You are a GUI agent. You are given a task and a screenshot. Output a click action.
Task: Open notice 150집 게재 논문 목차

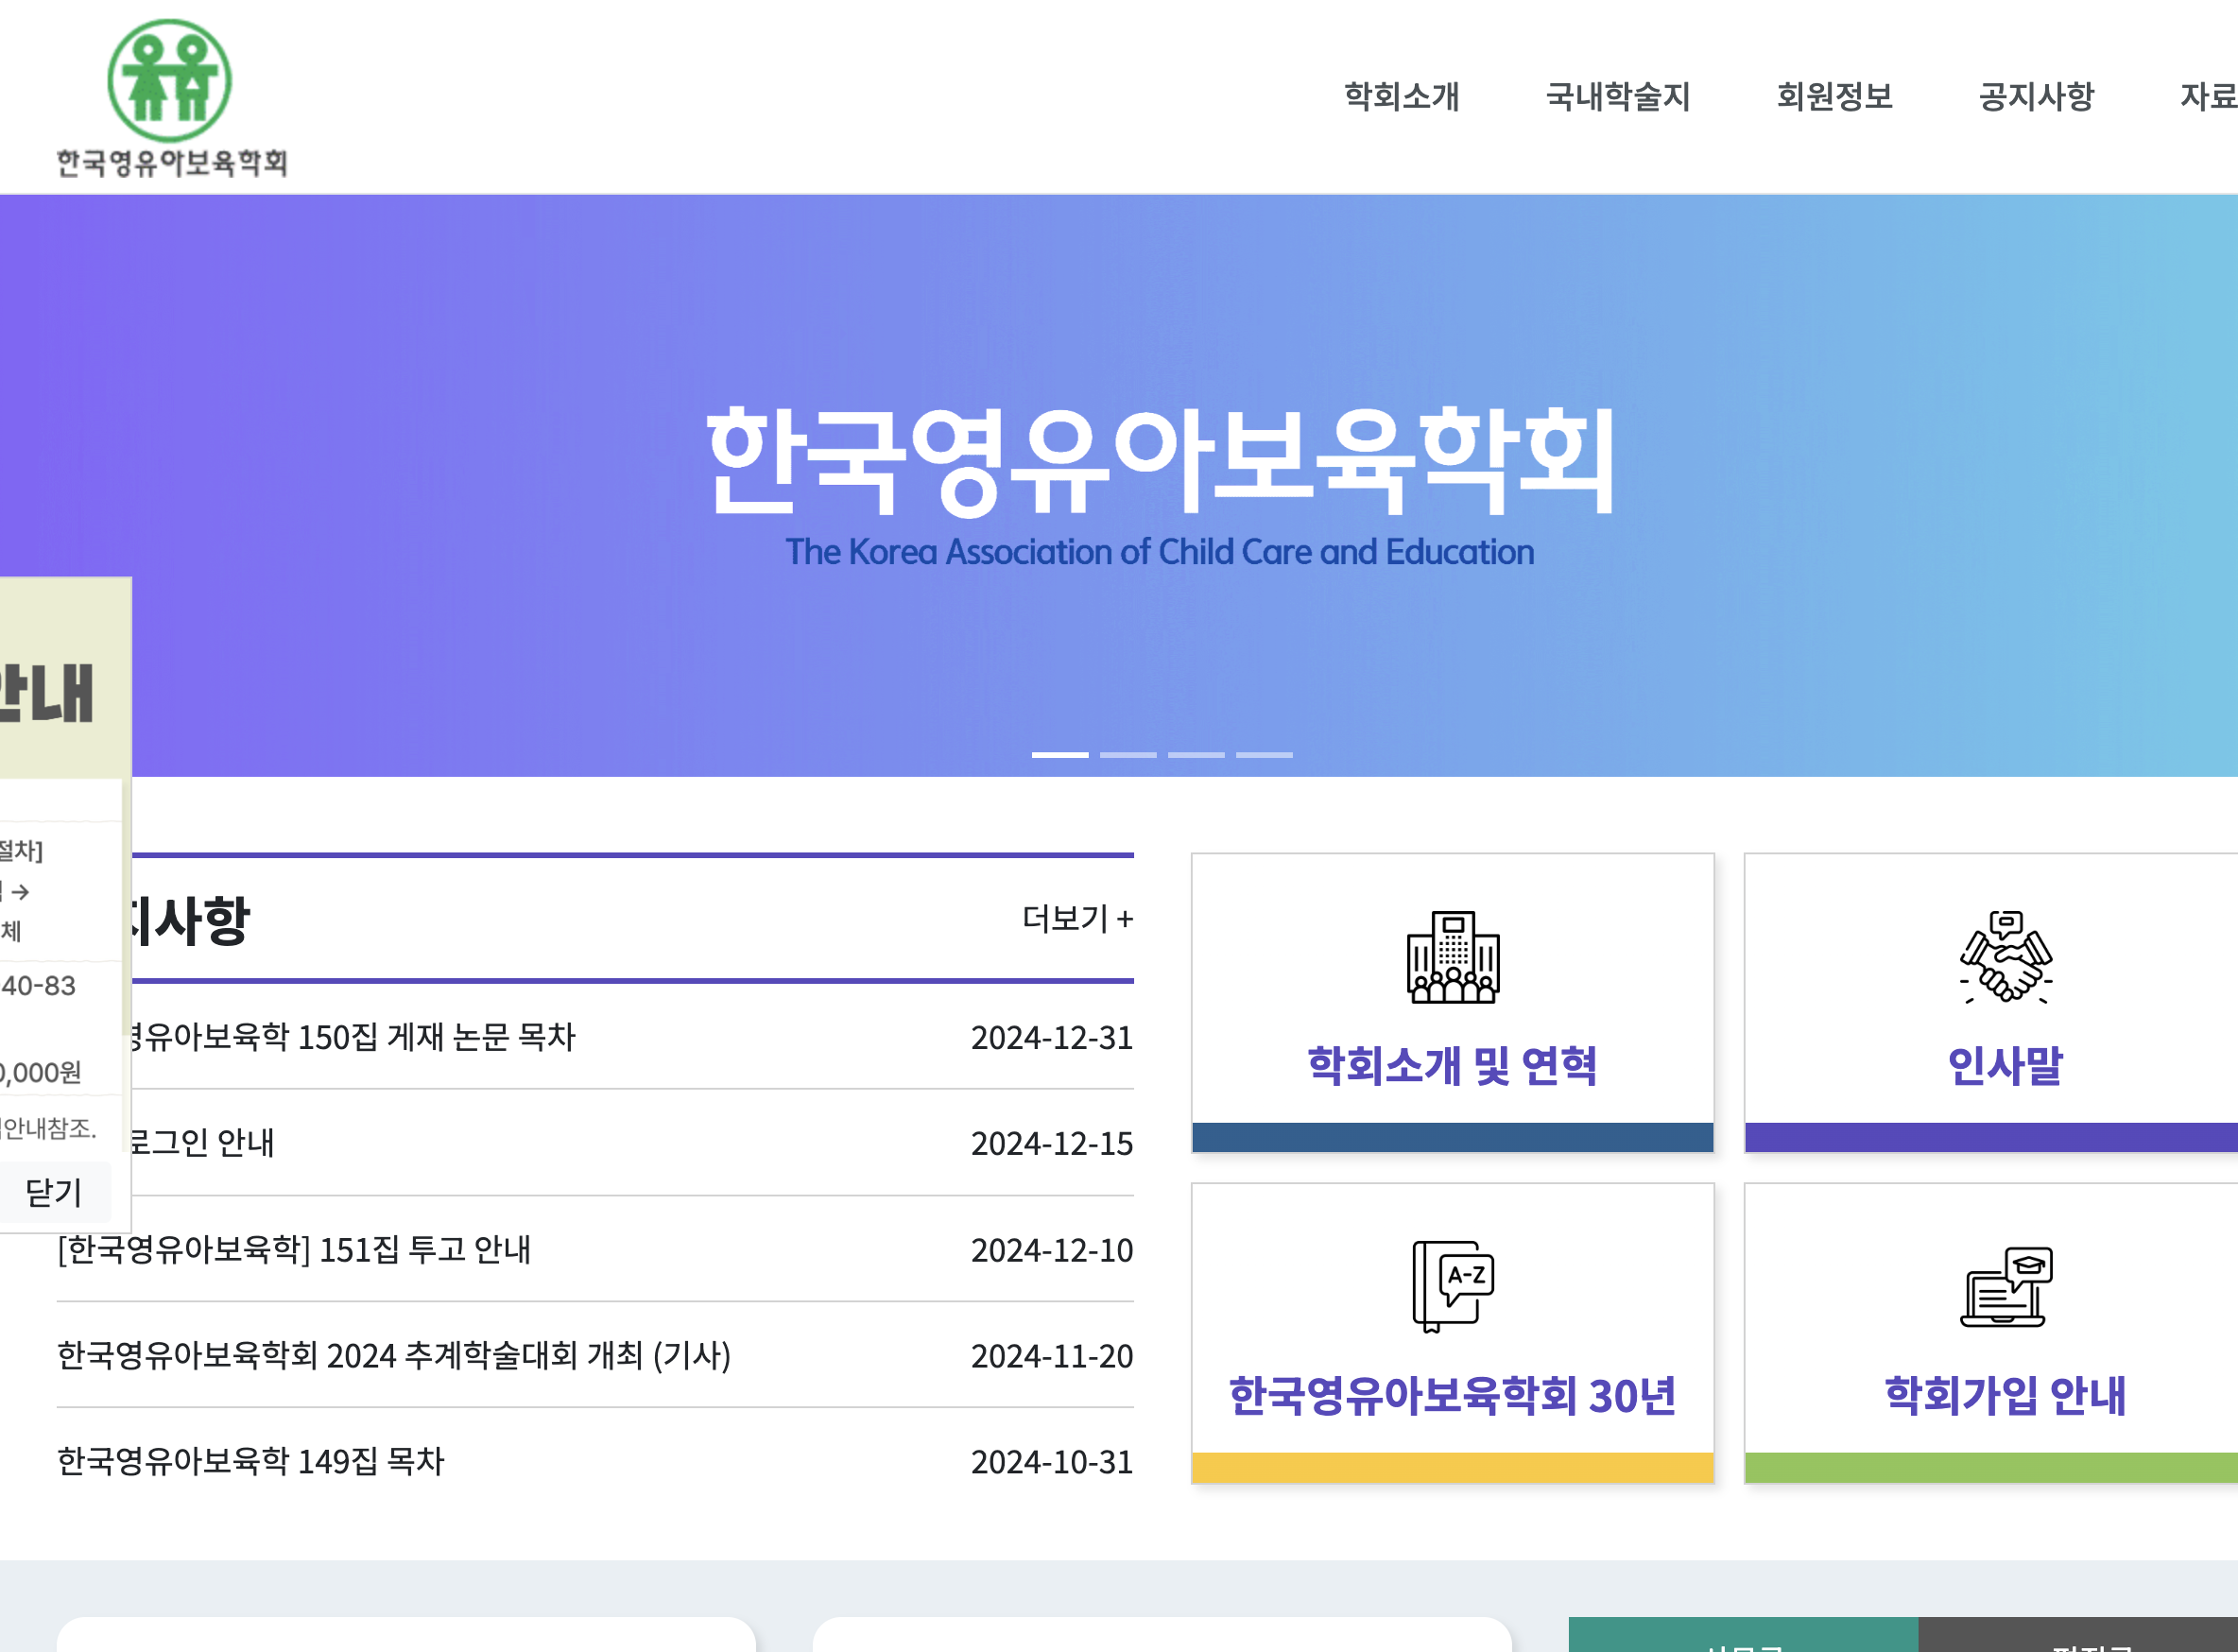coord(353,1037)
